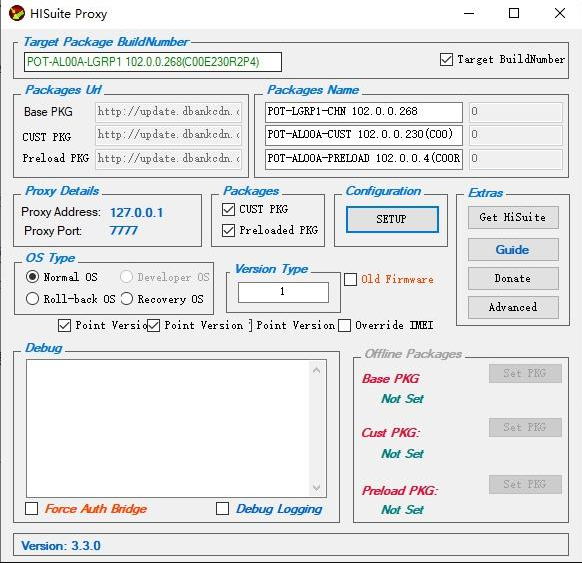
Task: Click the Get HiSuite button
Action: 513,217
